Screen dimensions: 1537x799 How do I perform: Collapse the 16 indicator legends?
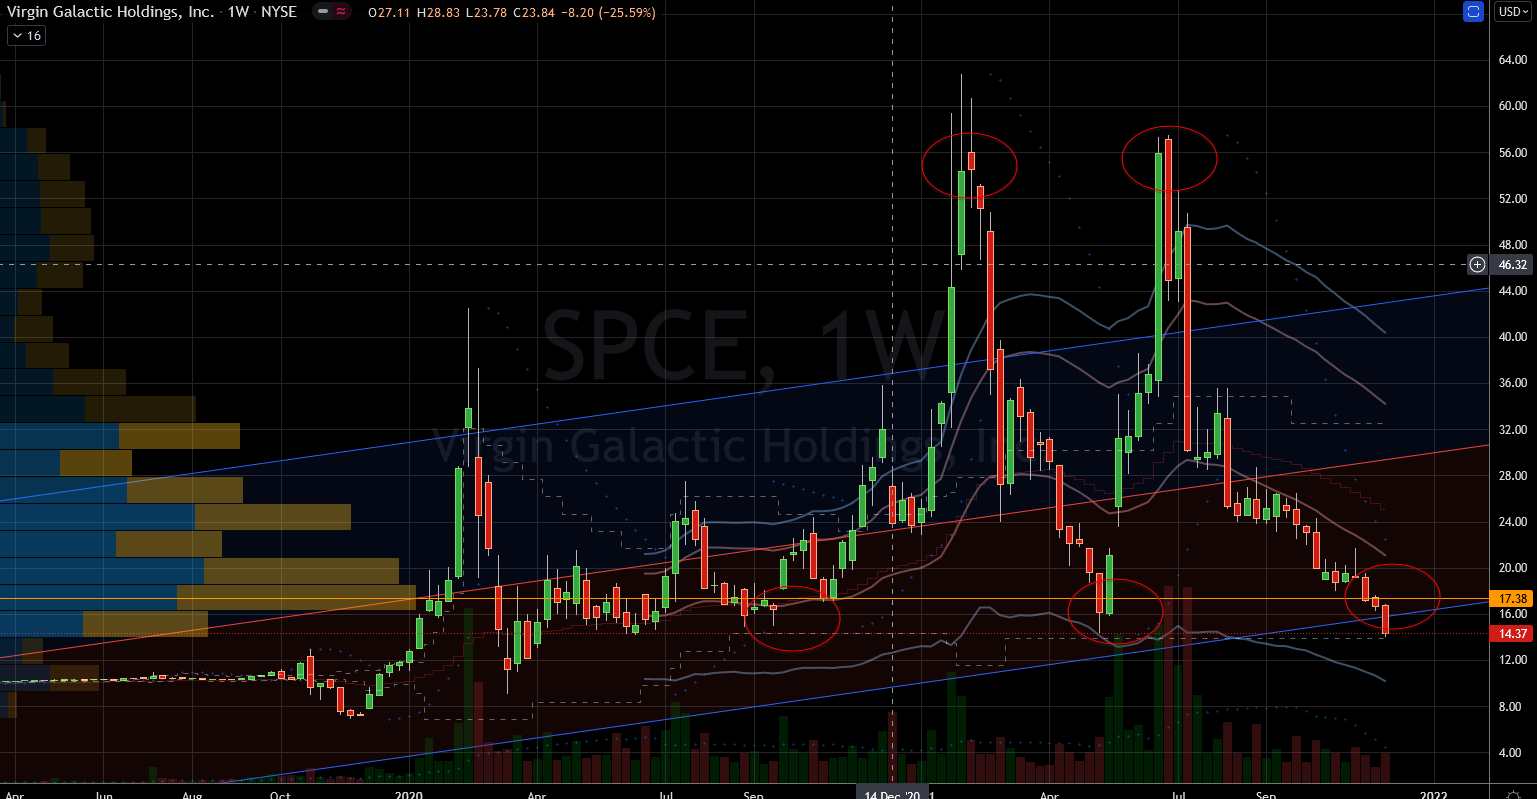click(26, 35)
